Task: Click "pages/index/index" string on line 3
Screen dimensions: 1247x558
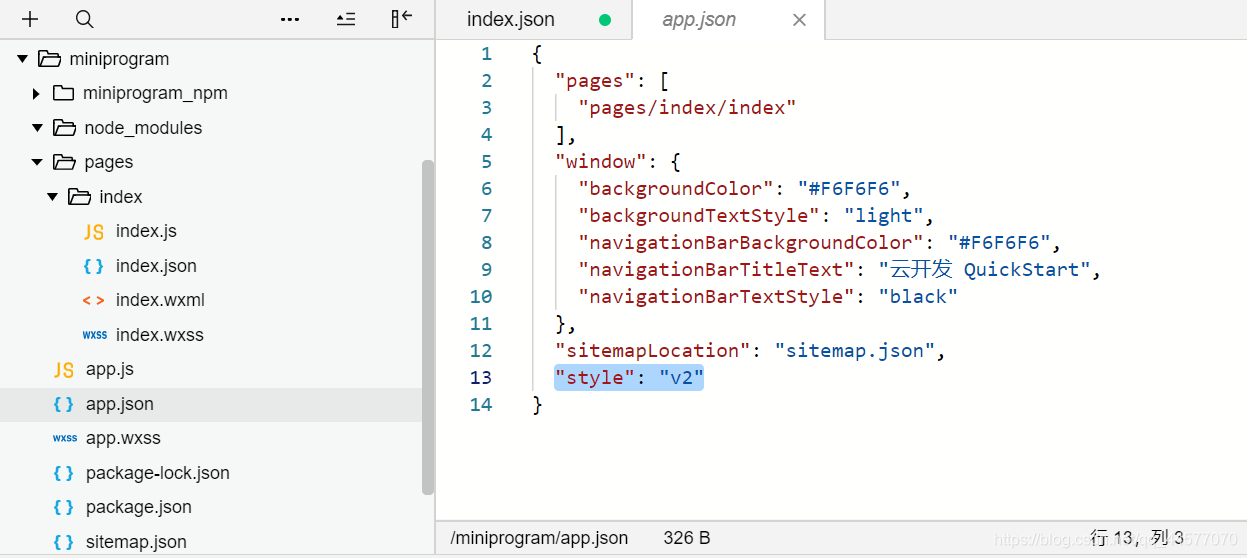Action: 687,108
